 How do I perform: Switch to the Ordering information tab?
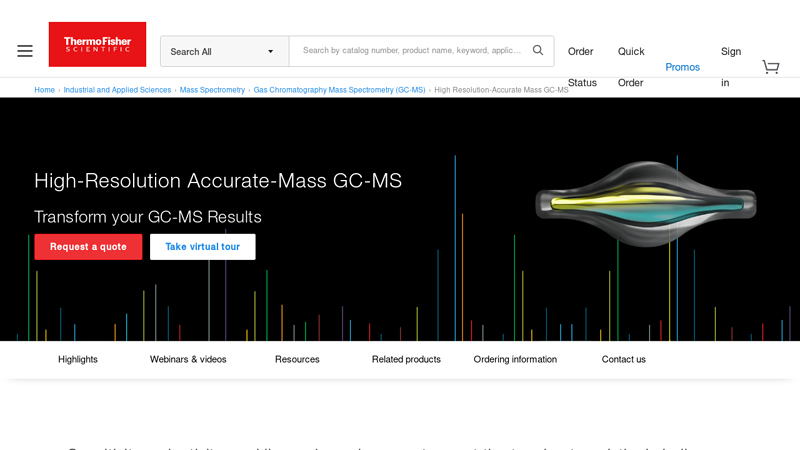(515, 359)
